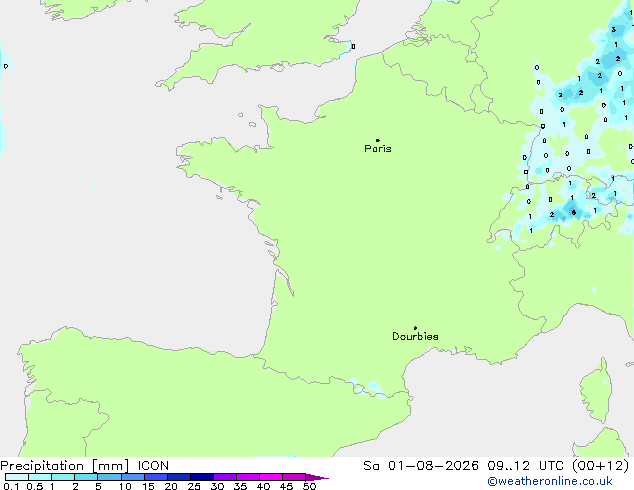Click the legend value label 25
Viewport: 634px width, 490px height.
[x=194, y=486]
